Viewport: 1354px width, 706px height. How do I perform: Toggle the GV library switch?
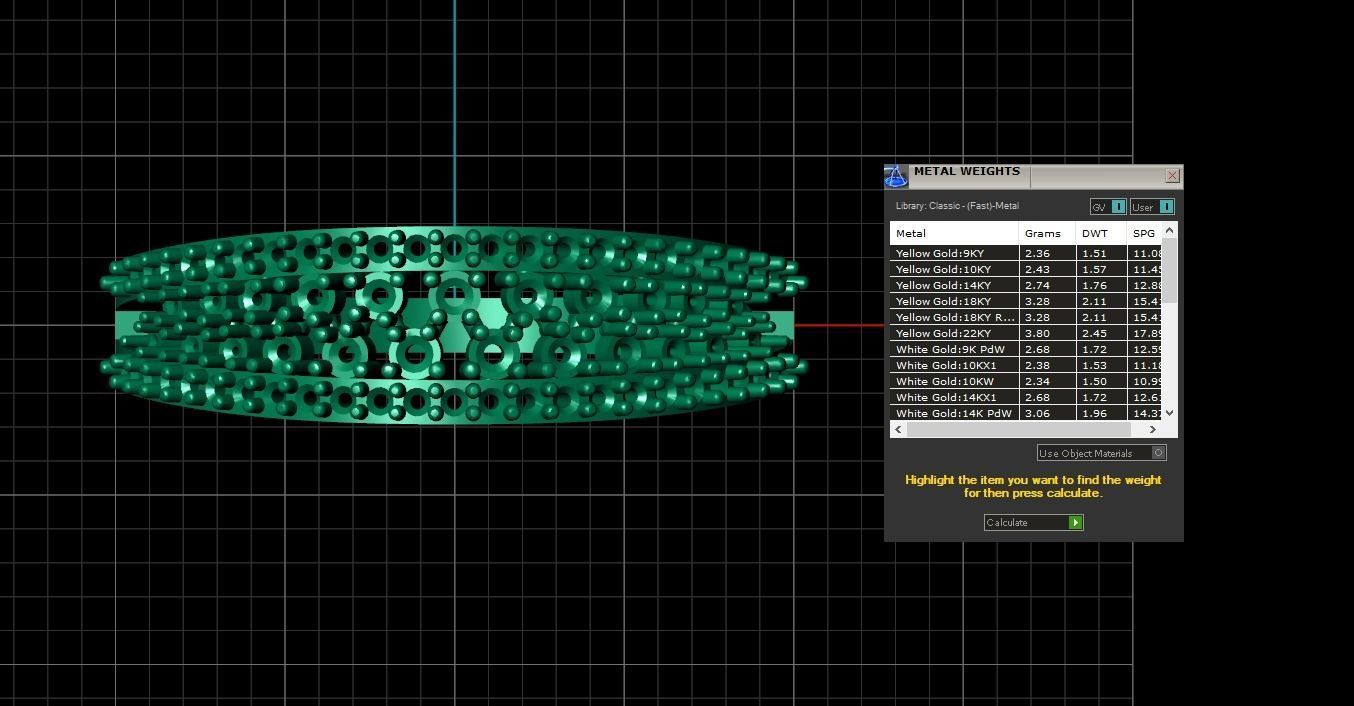(x=1108, y=207)
